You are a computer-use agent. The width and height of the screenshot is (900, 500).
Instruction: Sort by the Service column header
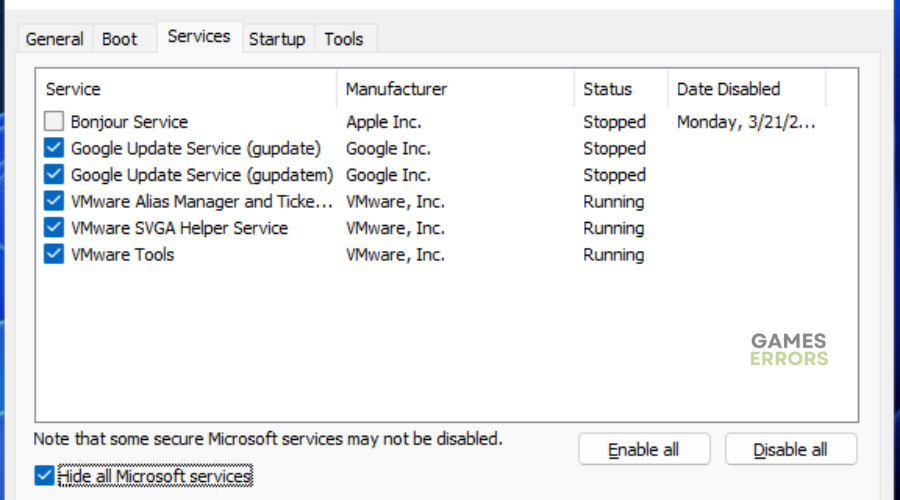click(x=187, y=89)
